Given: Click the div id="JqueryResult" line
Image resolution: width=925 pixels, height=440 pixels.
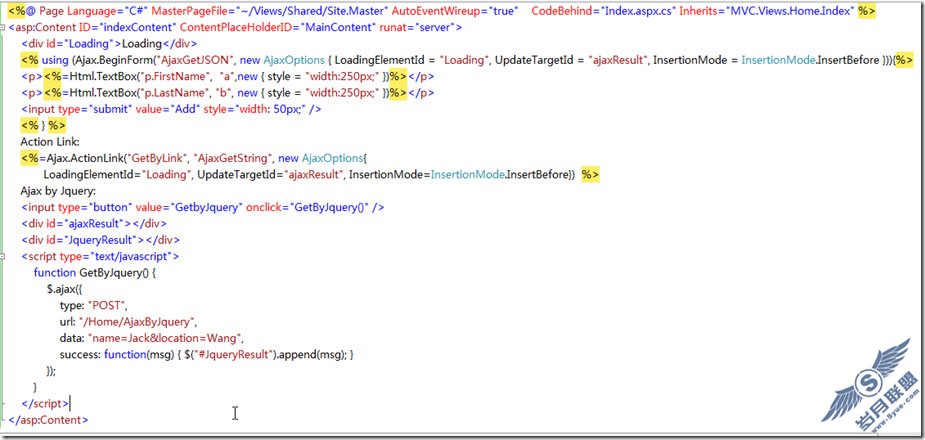Looking at the screenshot, I should pos(100,240).
